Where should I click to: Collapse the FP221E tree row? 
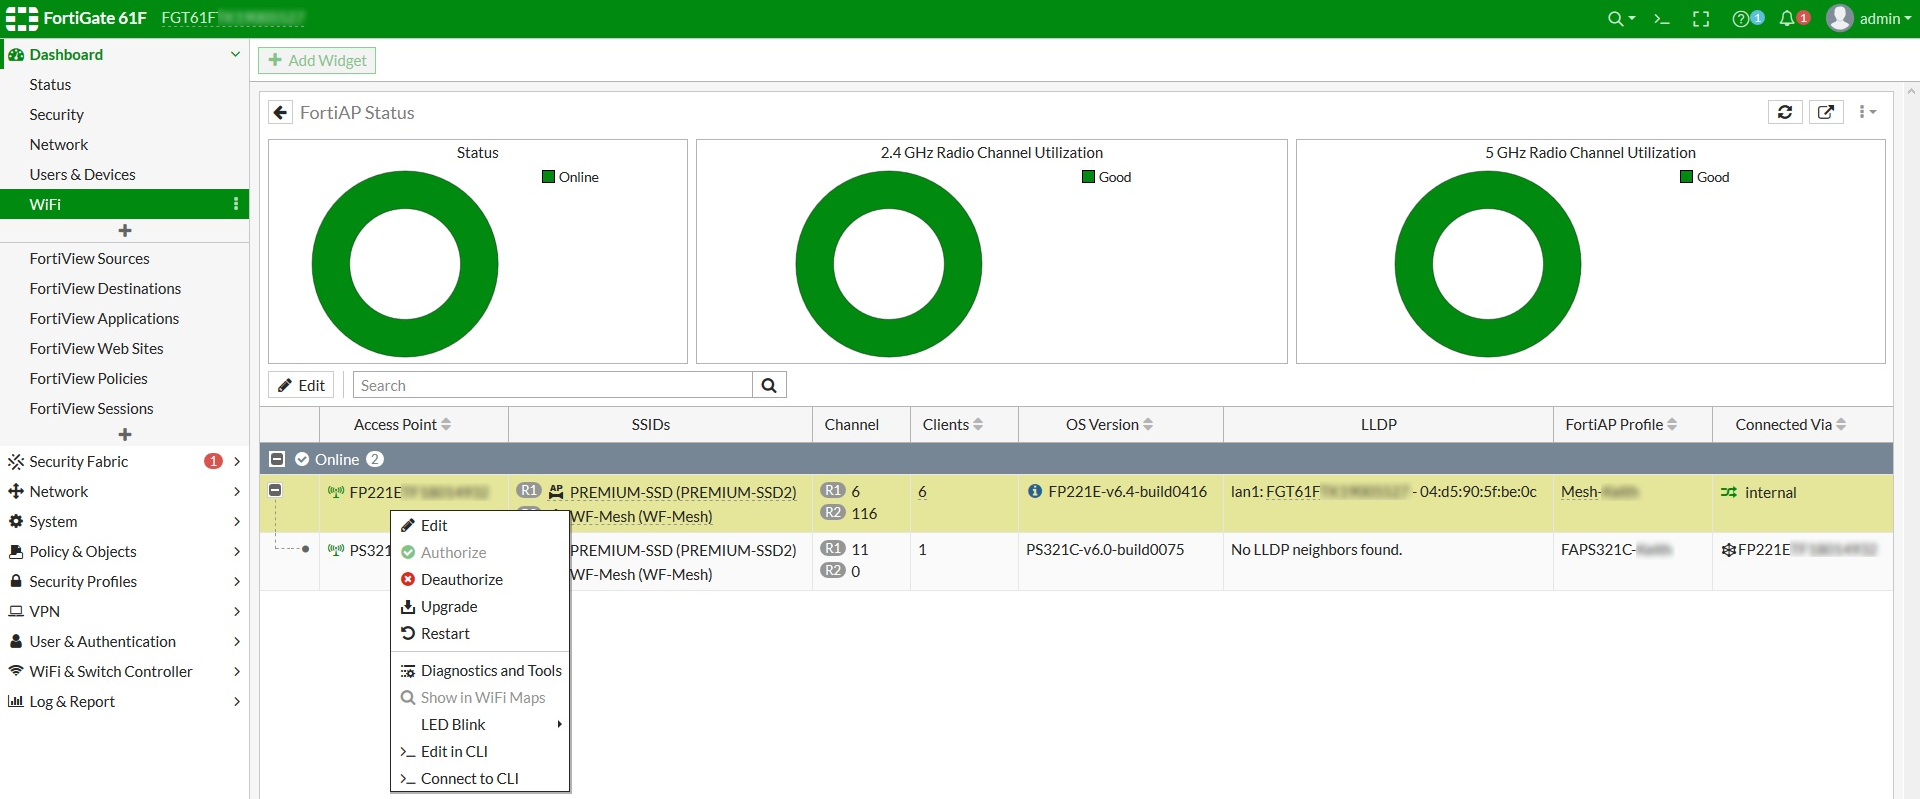click(x=275, y=490)
